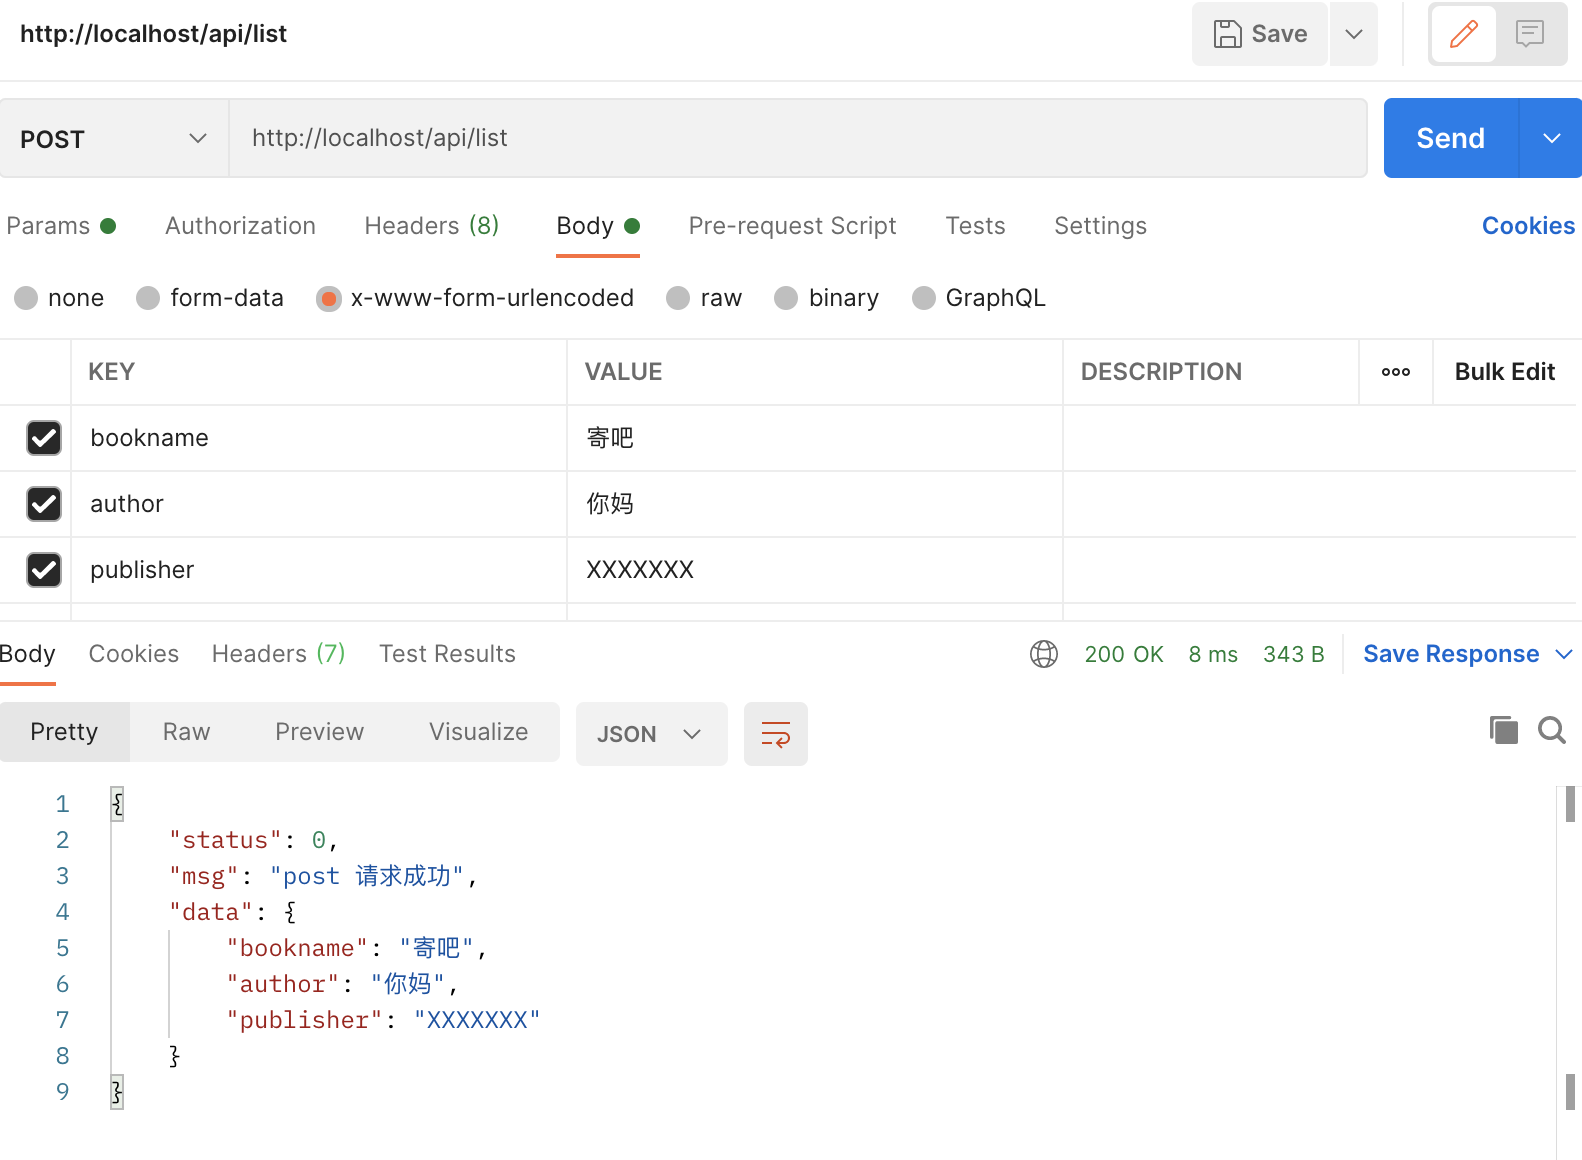Uncheck the author row checkbox
The height and width of the screenshot is (1160, 1582).
tap(44, 504)
